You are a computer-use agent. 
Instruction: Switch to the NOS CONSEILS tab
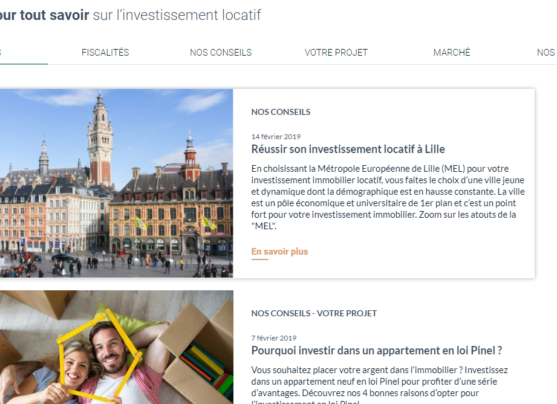point(221,53)
